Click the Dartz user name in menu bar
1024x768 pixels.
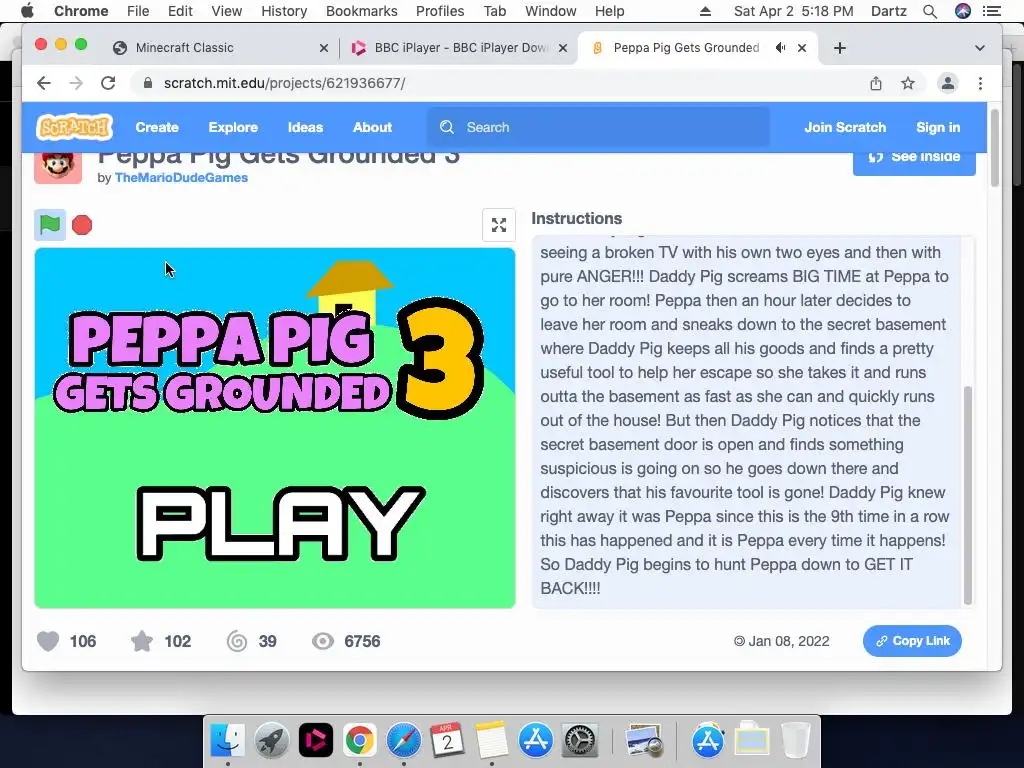point(889,11)
